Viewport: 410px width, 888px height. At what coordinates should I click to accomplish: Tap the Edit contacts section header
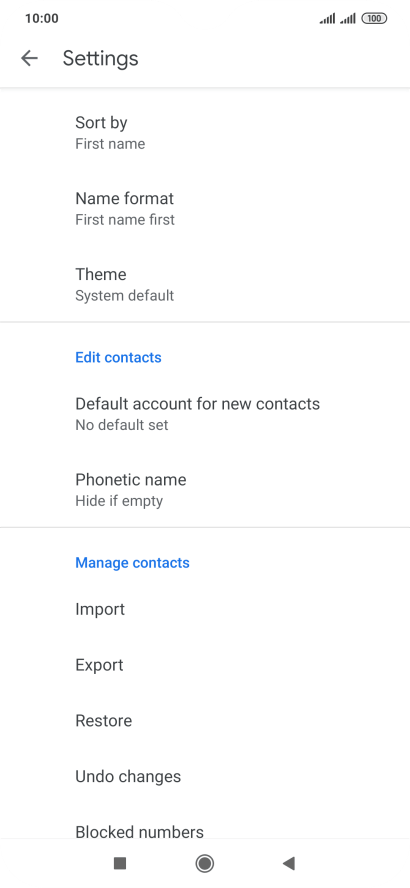pyautogui.click(x=118, y=357)
